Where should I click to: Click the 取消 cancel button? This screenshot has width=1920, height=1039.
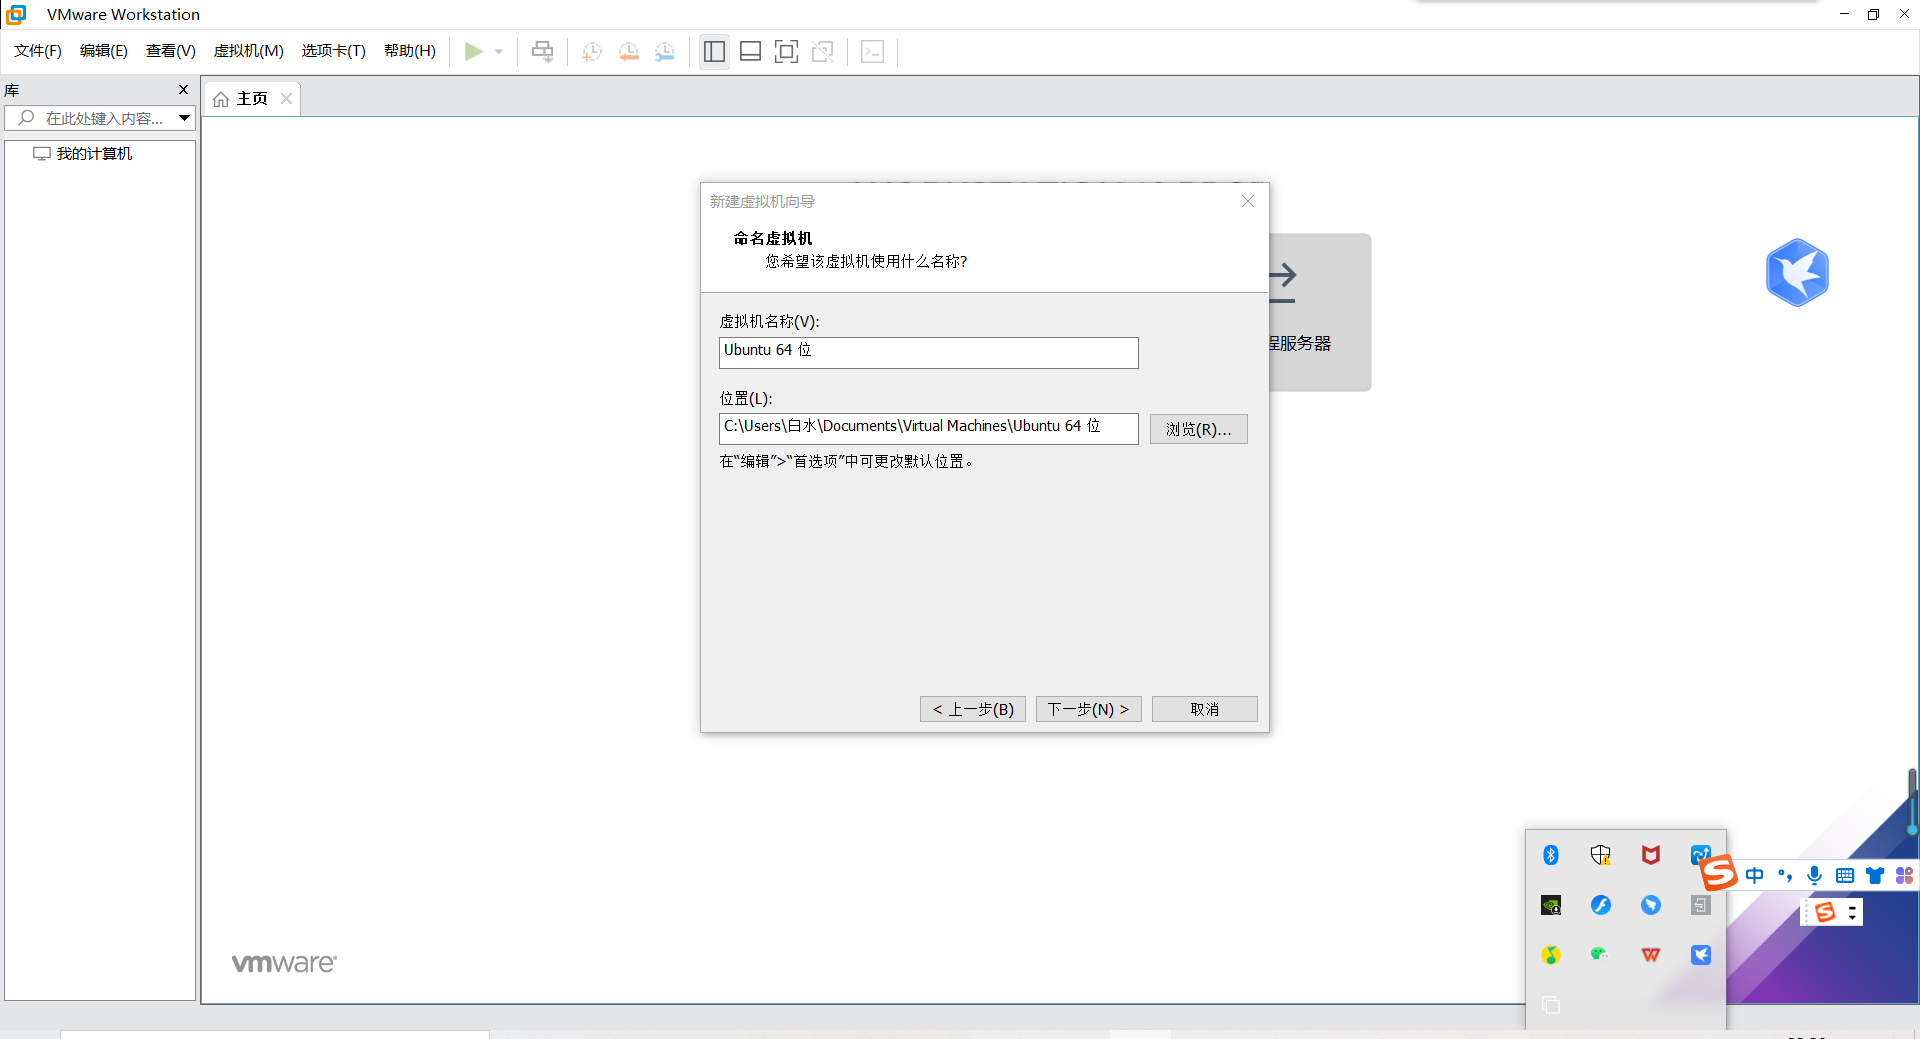click(x=1204, y=709)
